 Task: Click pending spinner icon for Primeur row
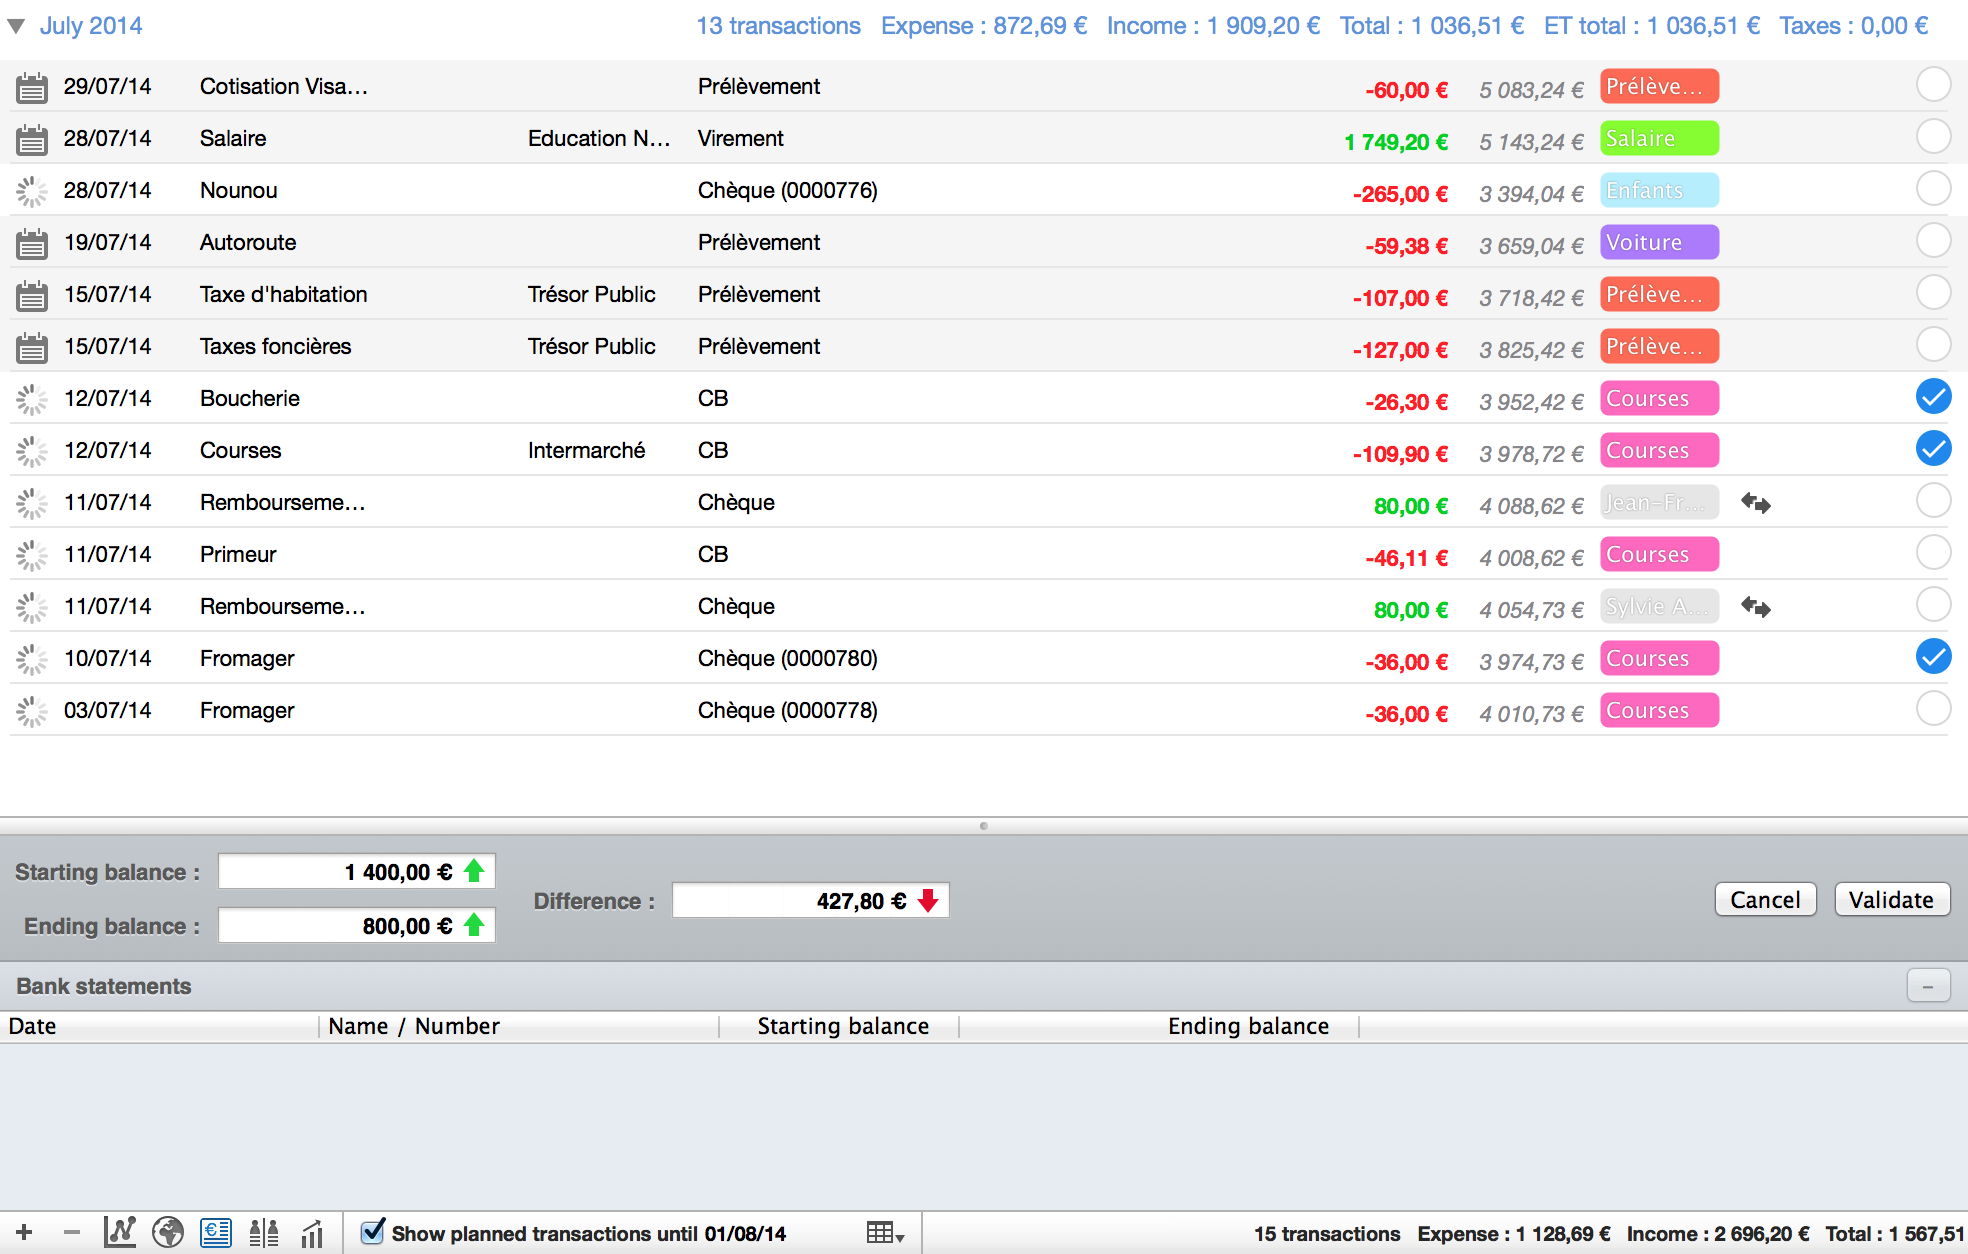pos(32,555)
